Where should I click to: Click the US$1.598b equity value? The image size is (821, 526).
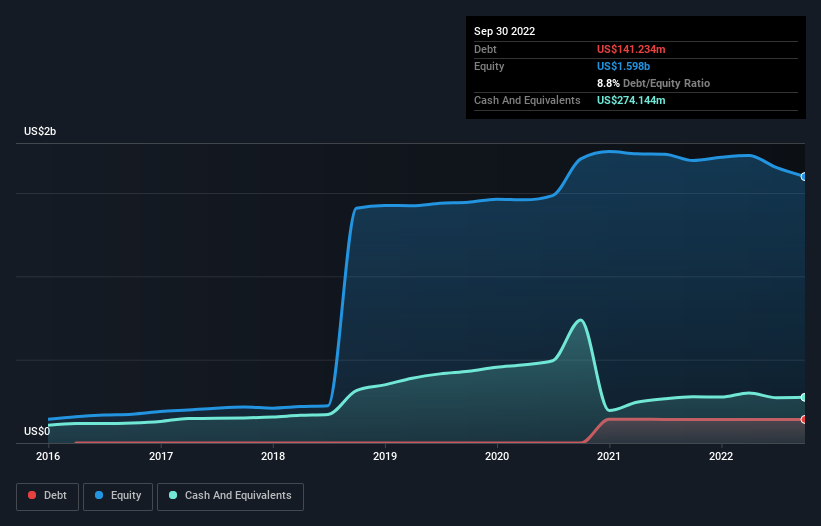623,66
